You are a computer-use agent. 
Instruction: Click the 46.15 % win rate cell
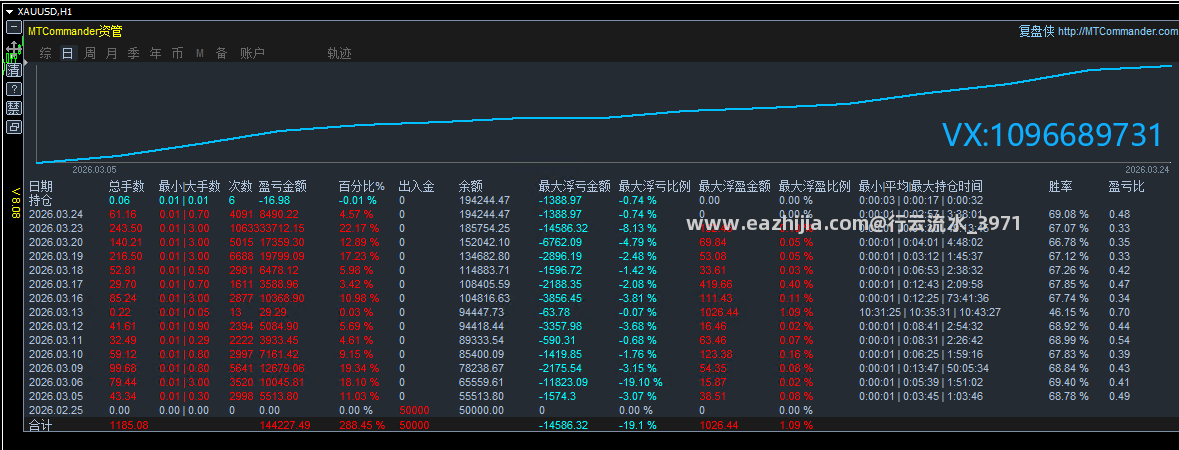click(x=1068, y=312)
